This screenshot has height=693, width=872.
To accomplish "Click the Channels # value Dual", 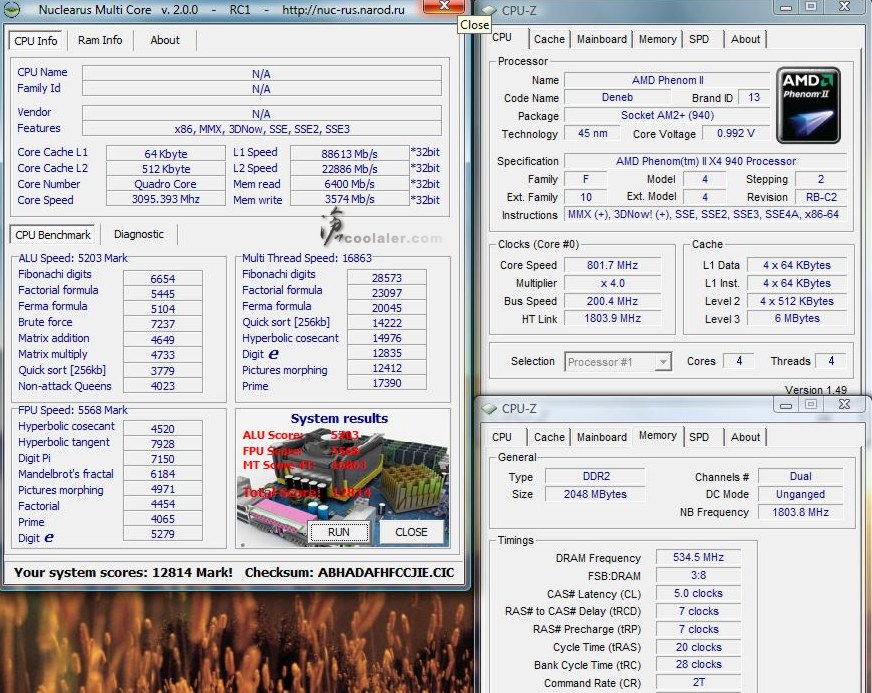I will 800,476.
